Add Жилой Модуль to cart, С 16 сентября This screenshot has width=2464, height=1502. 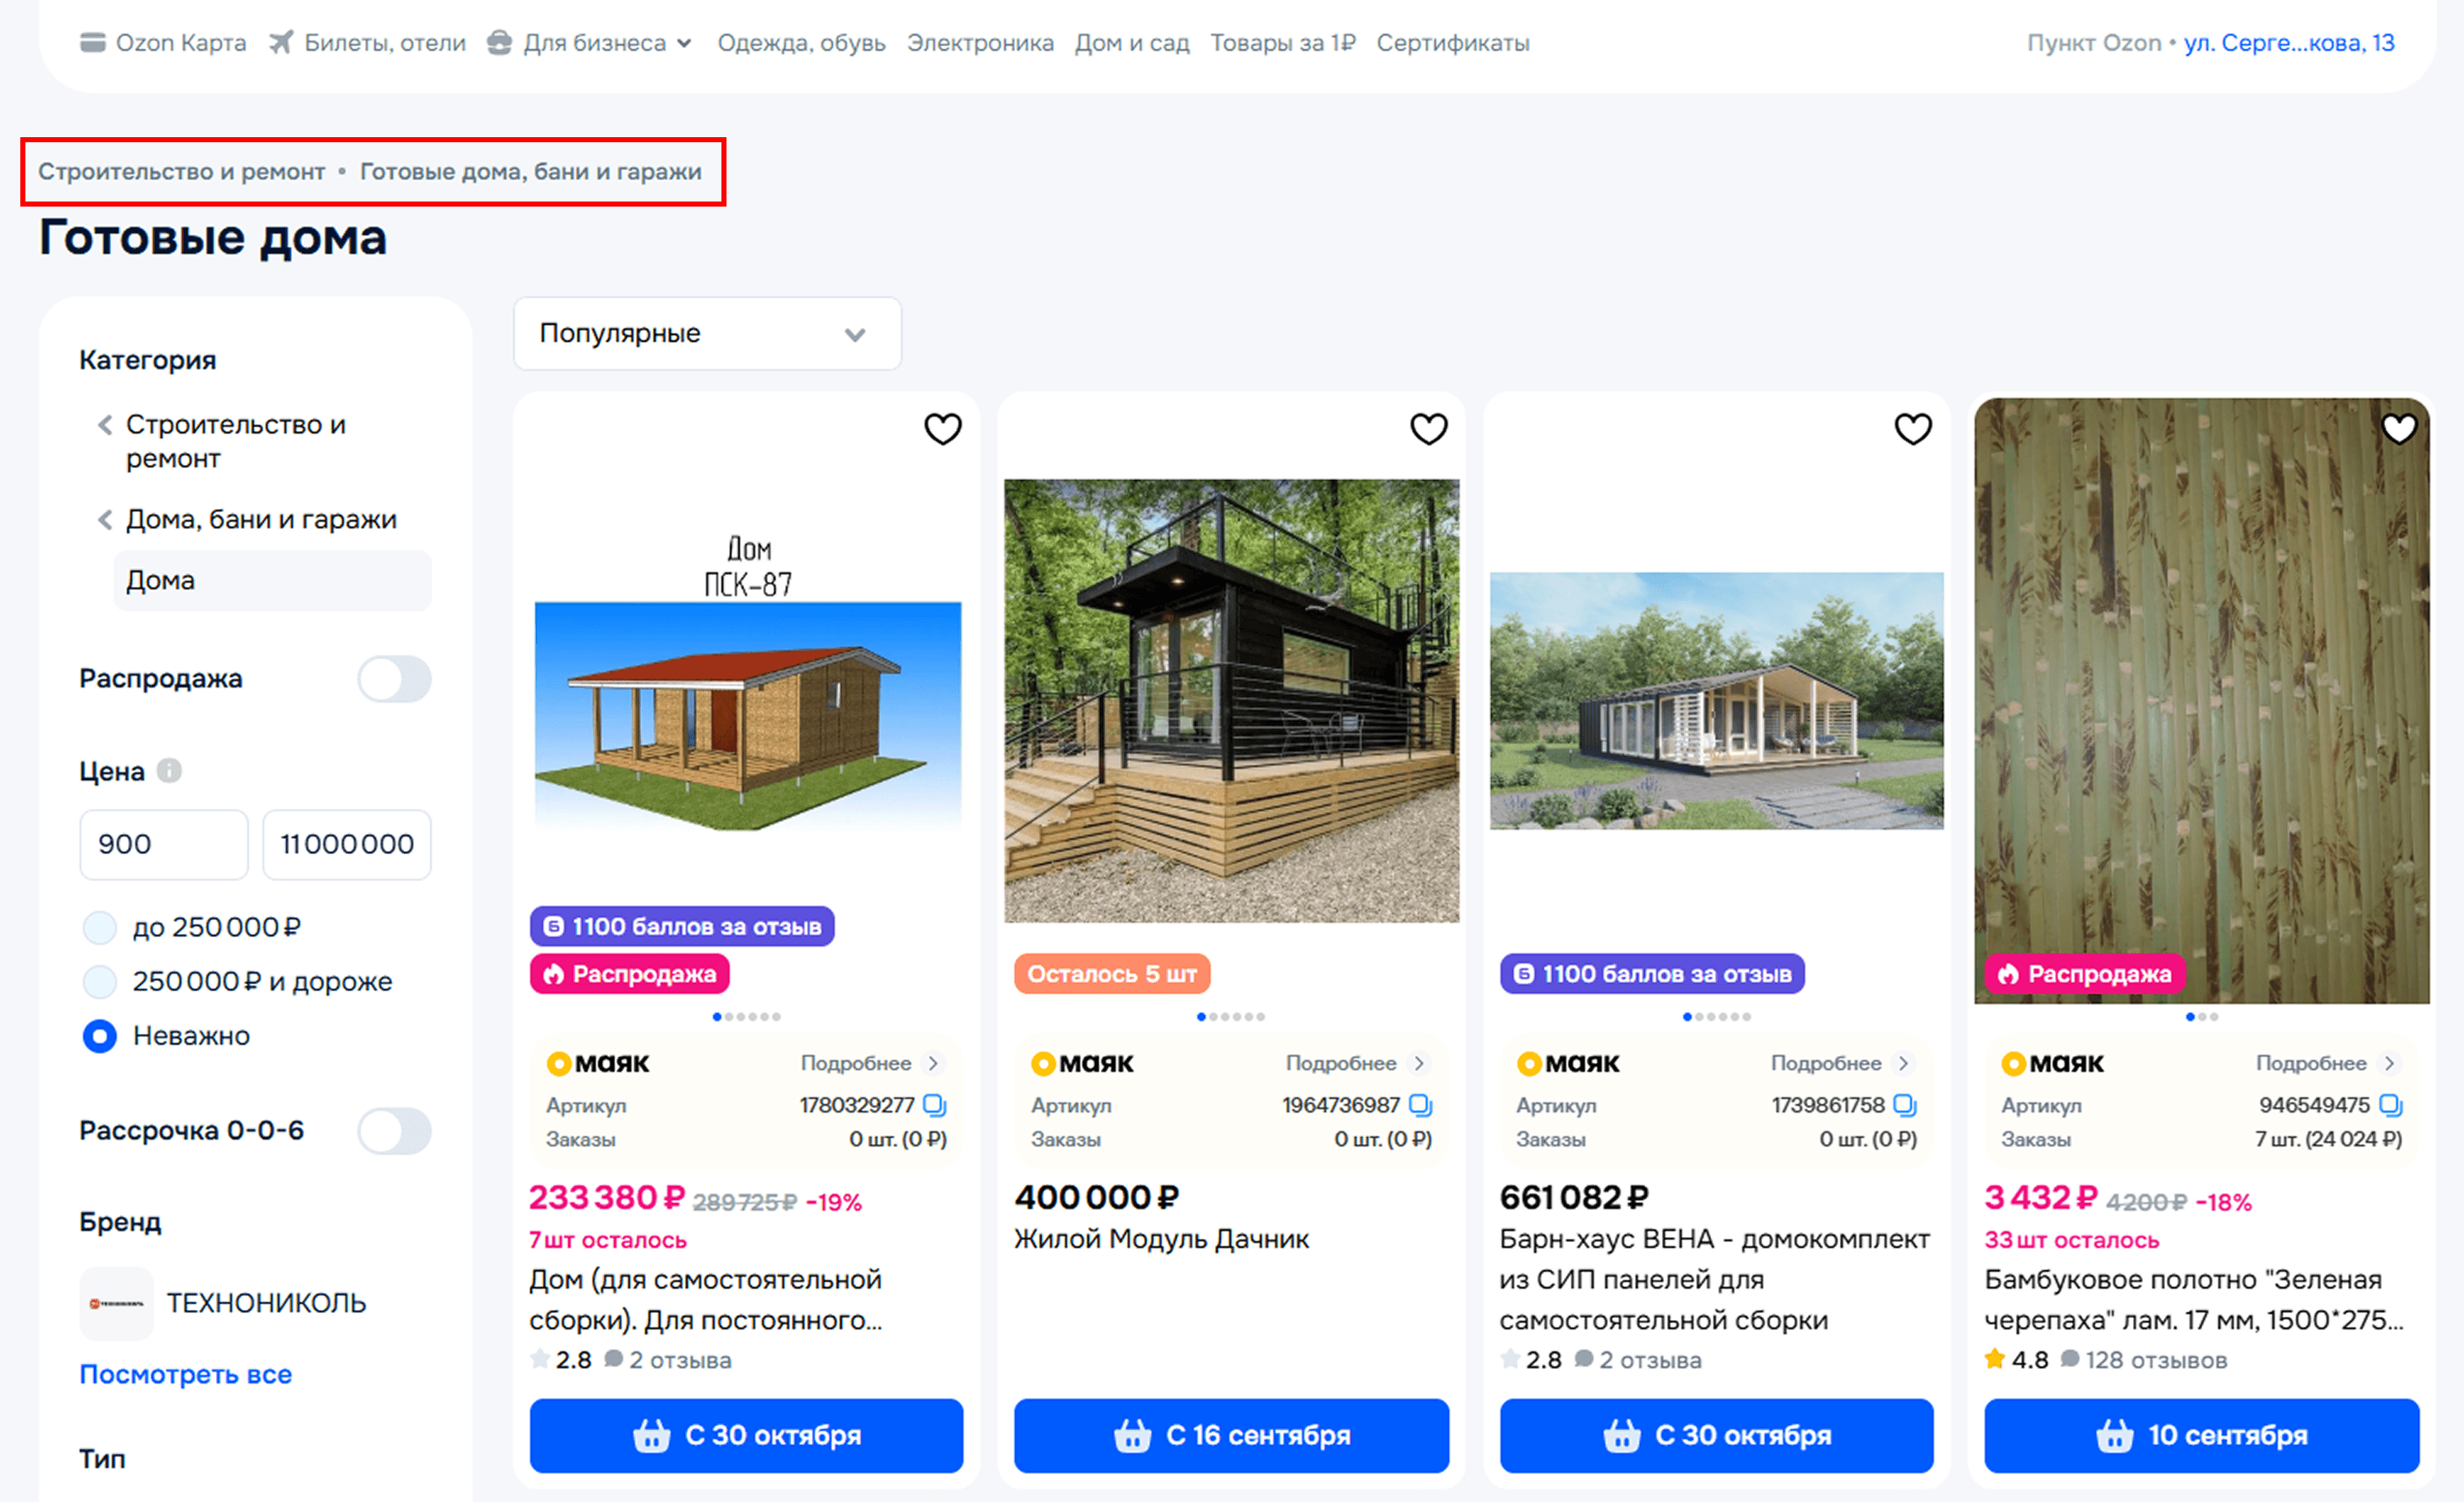click(x=1231, y=1435)
